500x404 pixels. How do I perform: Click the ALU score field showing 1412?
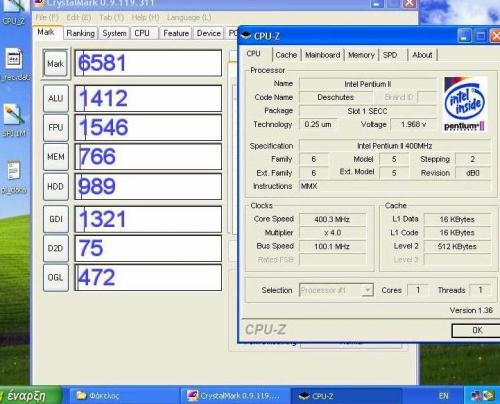point(148,98)
